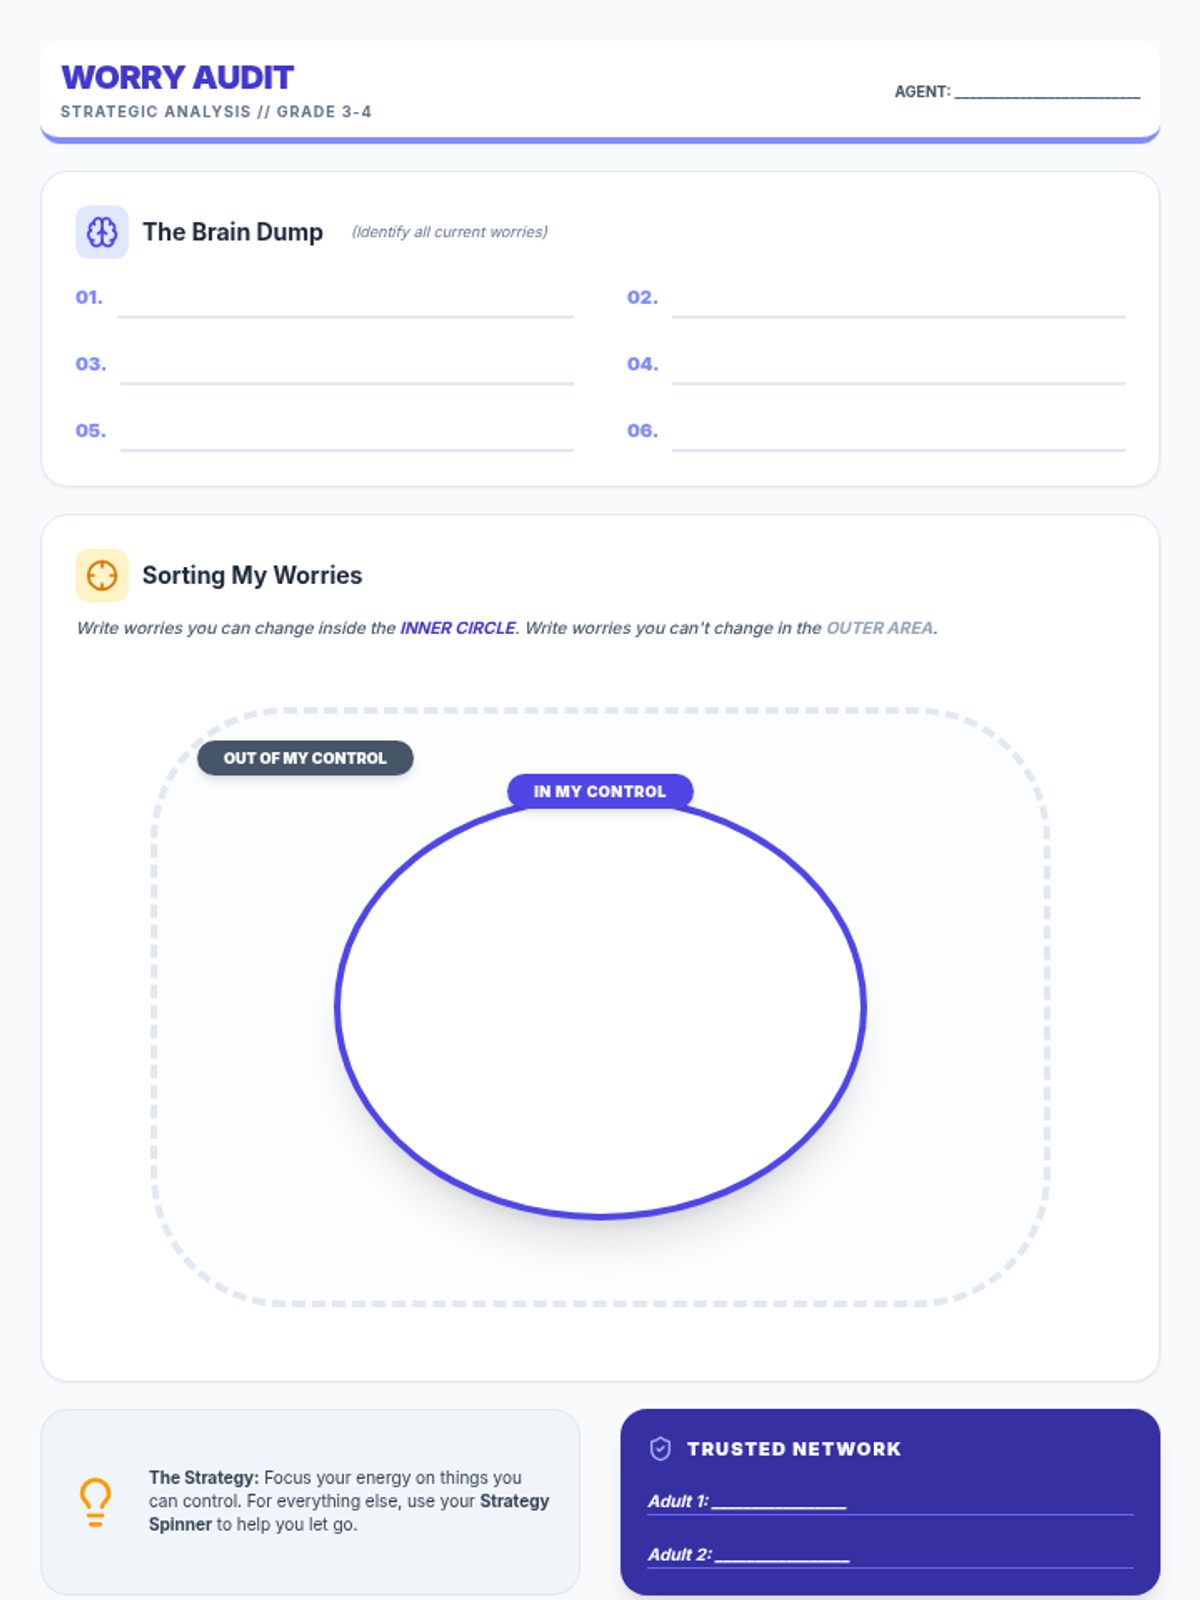
Task: Click the IN MY CONTROL label
Action: tap(600, 791)
